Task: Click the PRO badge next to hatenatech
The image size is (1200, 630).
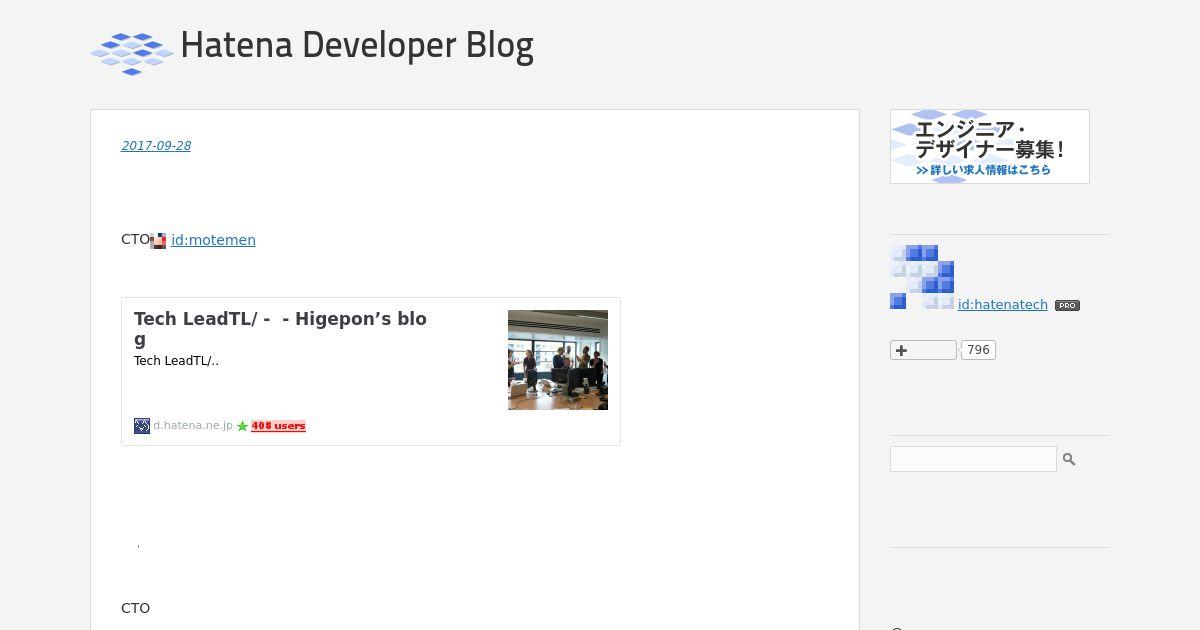Action: [x=1067, y=306]
